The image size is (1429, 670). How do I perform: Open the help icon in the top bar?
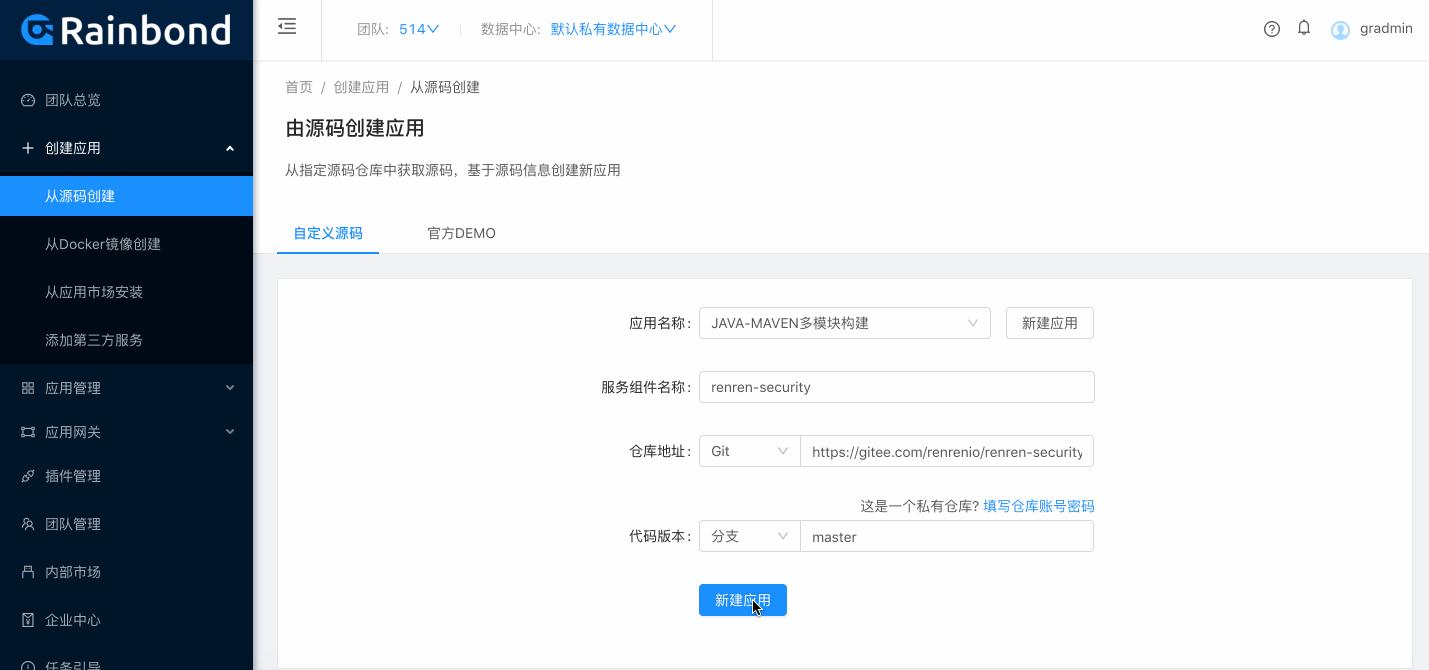[x=1271, y=29]
